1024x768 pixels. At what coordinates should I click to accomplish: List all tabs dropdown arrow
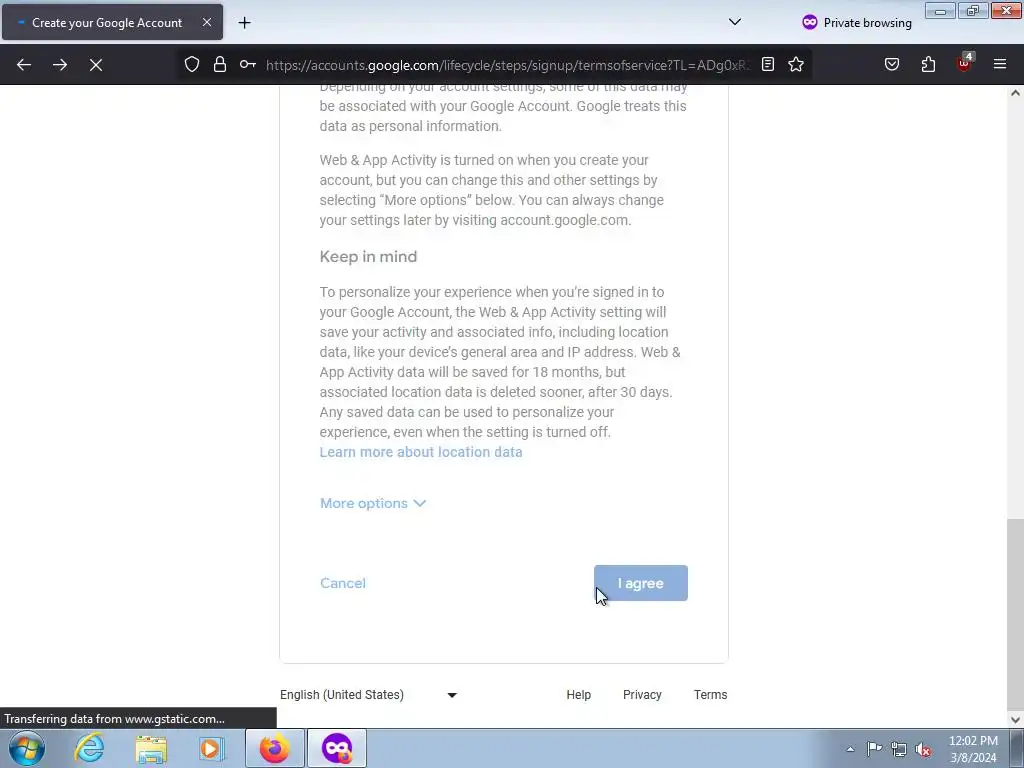(735, 22)
